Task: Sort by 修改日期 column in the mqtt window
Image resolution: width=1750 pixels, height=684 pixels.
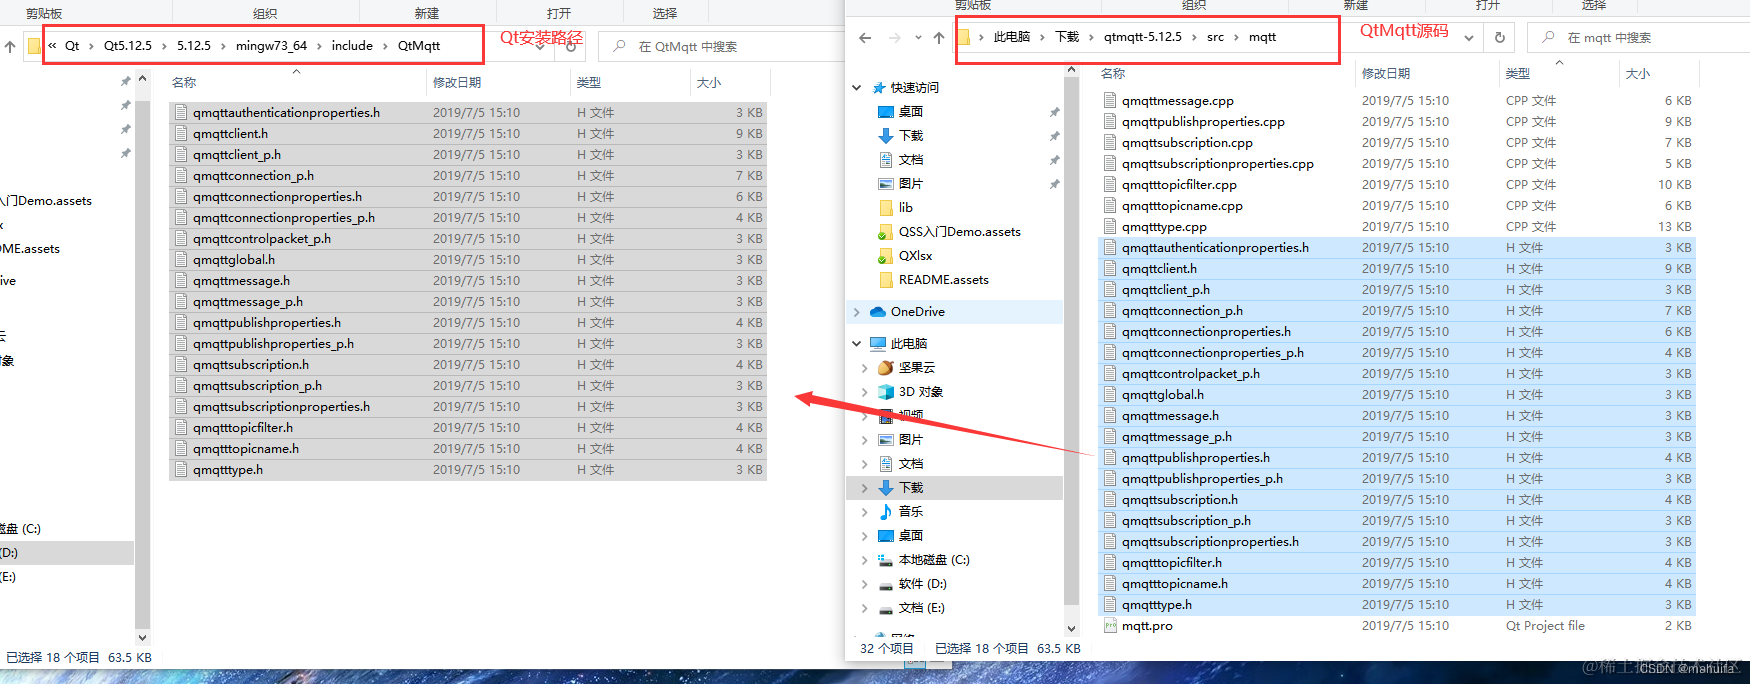Action: (x=1386, y=74)
